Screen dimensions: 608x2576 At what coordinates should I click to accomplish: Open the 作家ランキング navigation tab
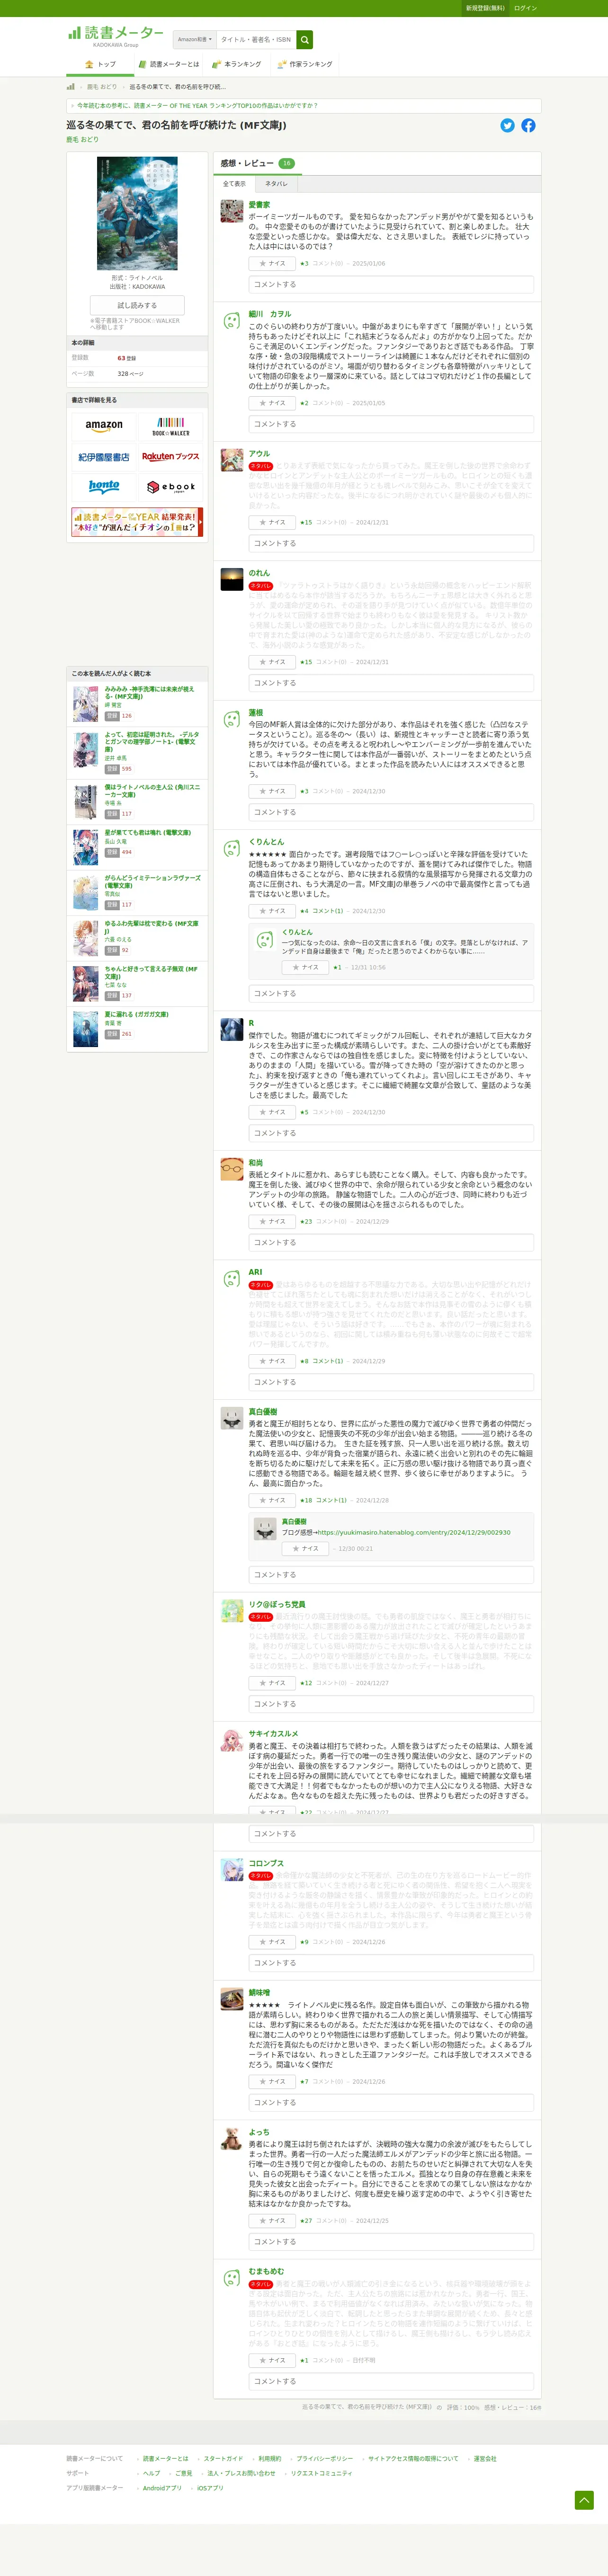[x=305, y=64]
